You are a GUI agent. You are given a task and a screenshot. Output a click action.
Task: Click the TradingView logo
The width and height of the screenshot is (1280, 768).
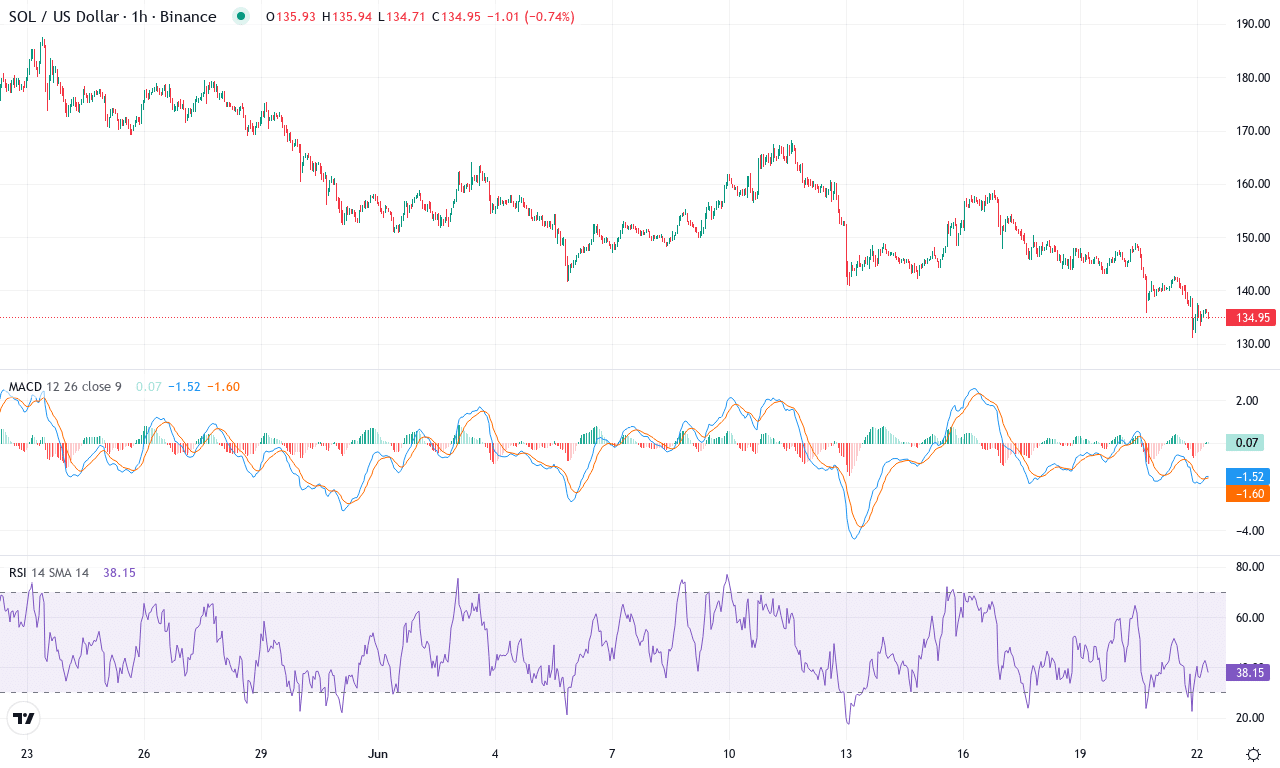[24, 718]
